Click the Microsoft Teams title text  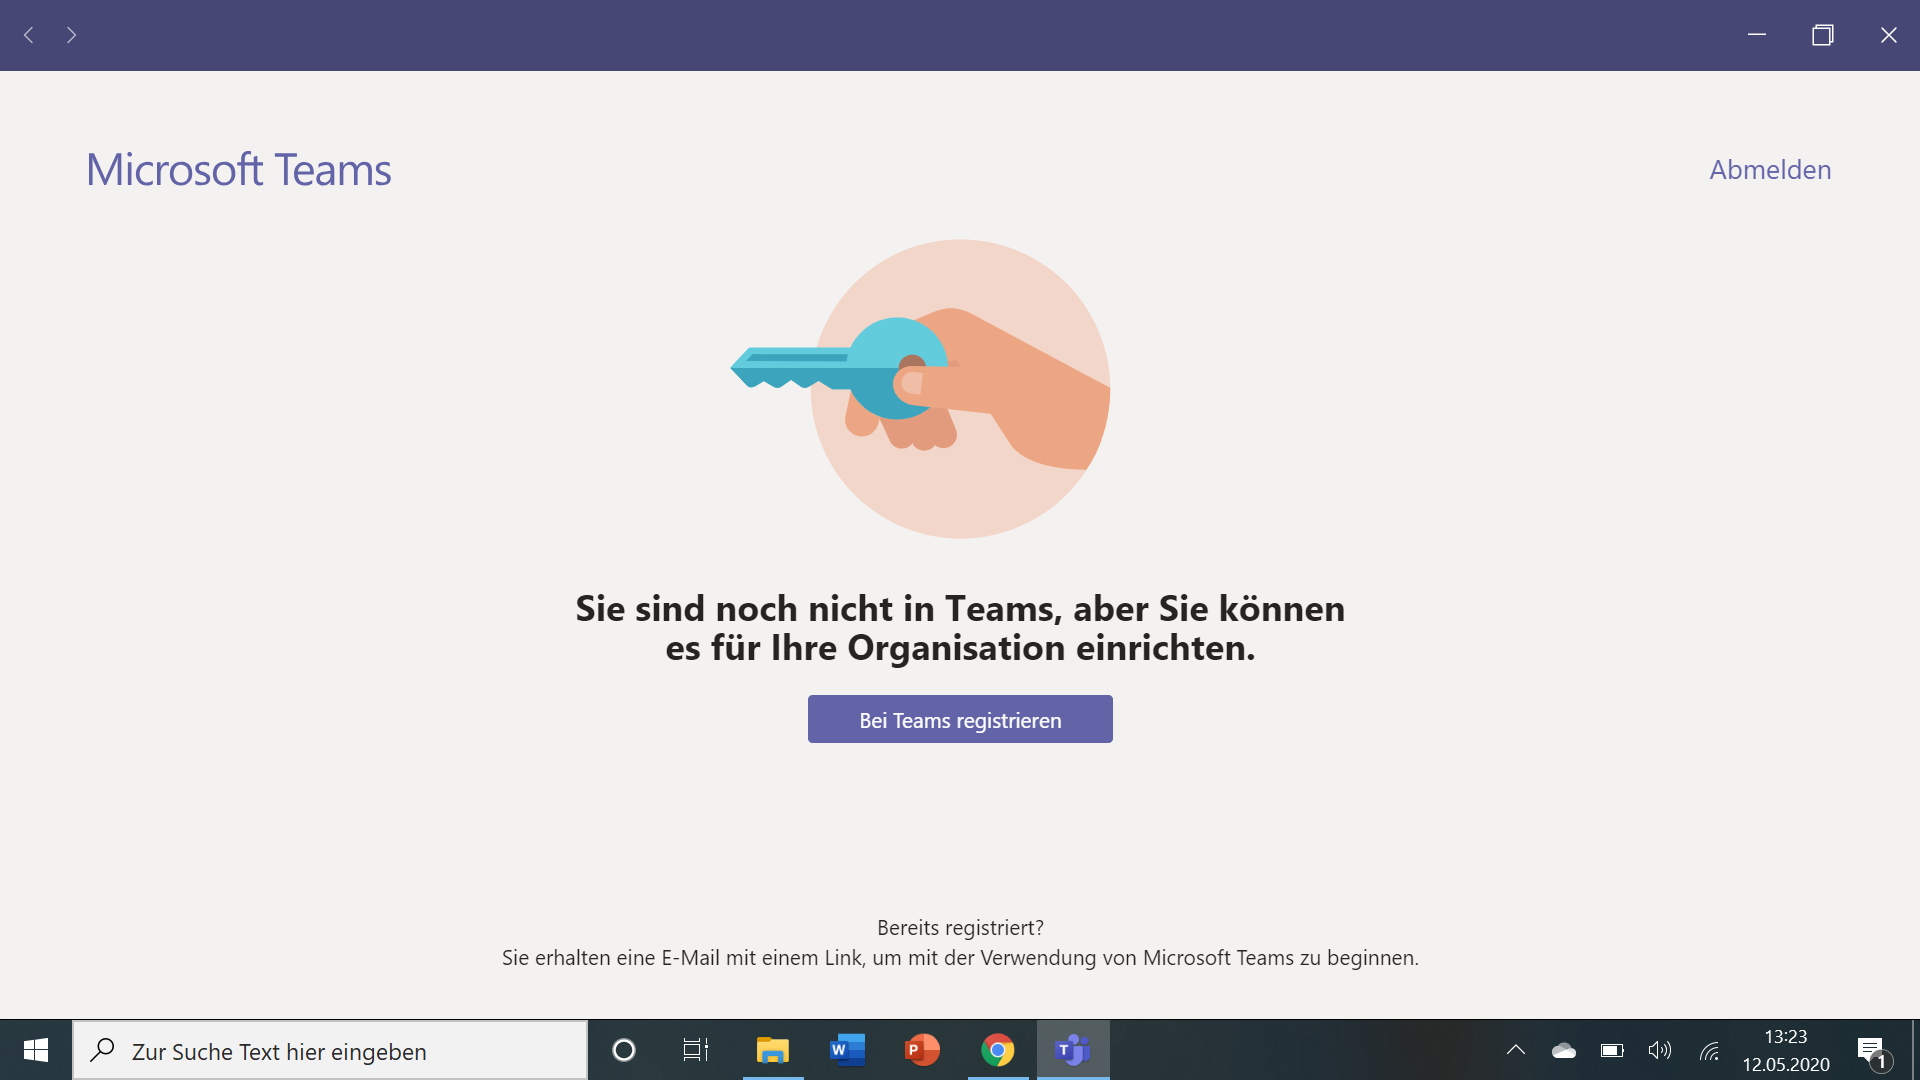click(239, 170)
